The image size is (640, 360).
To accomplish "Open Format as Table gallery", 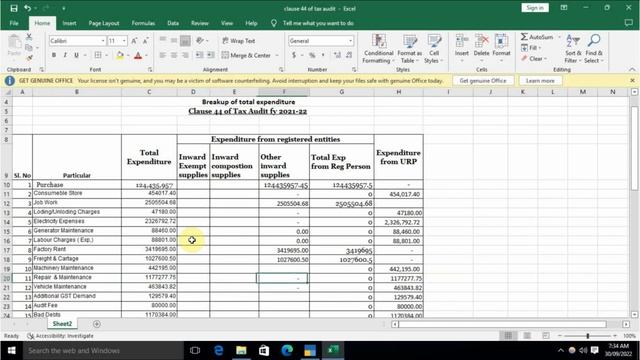I will [409, 49].
